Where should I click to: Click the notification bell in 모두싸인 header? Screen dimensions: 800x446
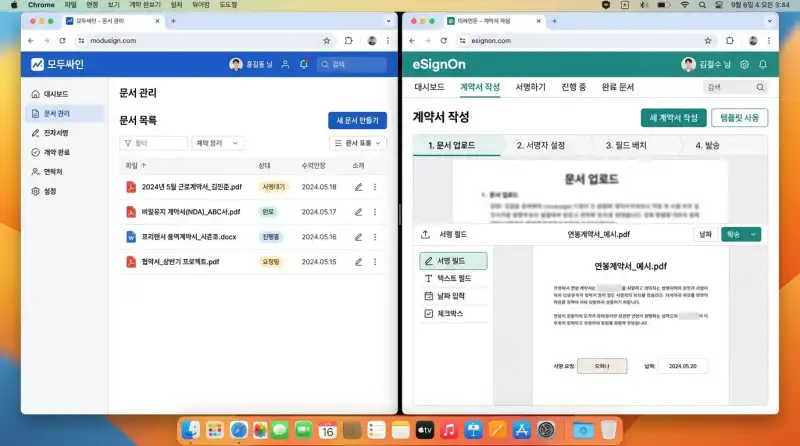click(x=304, y=65)
